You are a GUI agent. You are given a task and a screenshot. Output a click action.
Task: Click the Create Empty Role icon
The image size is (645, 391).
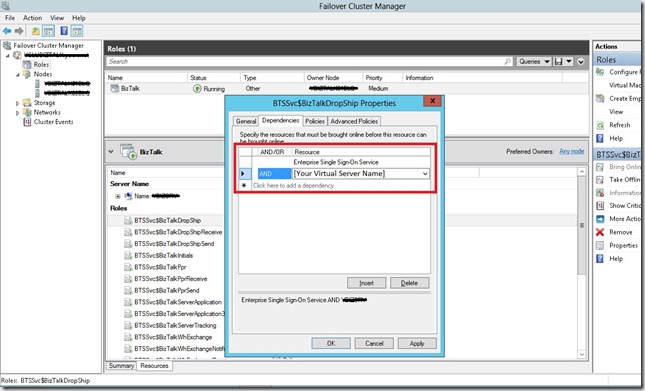point(600,99)
